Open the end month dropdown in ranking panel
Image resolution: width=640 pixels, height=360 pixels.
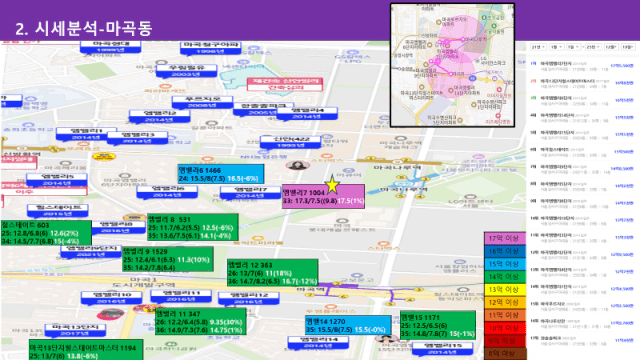click(x=611, y=47)
